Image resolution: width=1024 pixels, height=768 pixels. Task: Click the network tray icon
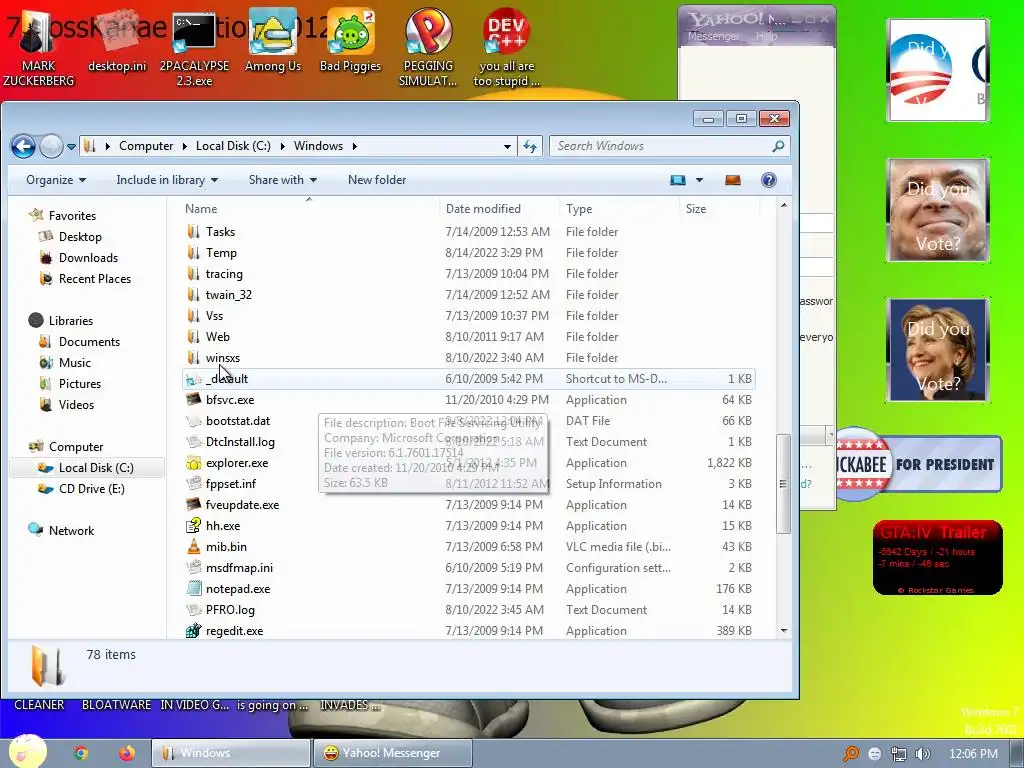click(899, 754)
